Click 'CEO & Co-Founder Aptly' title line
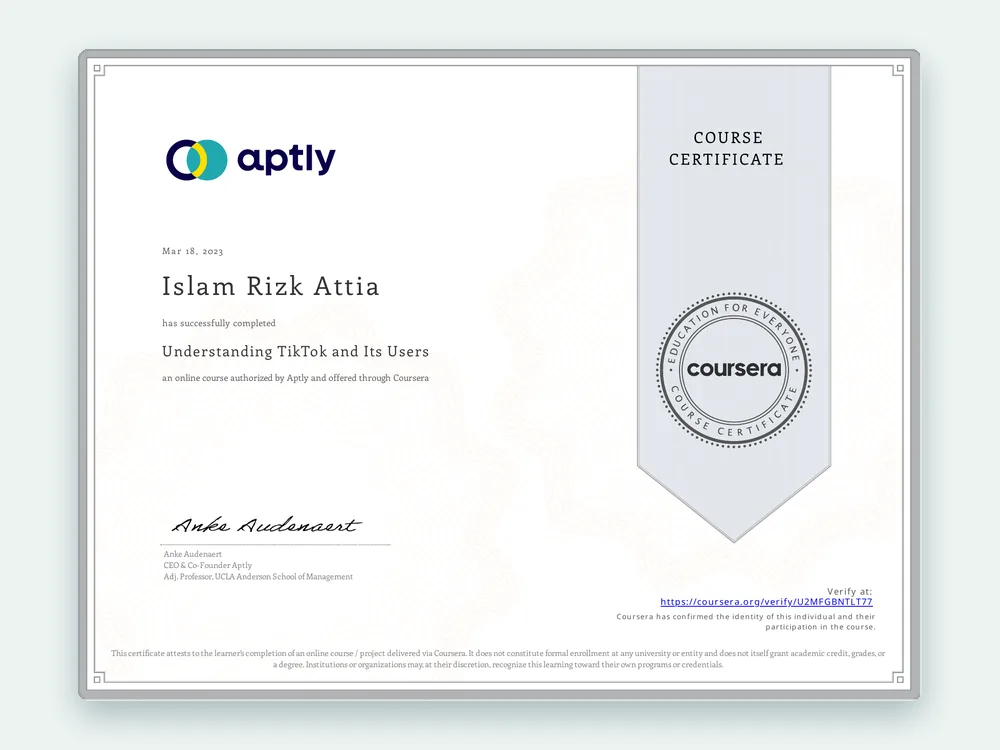Image resolution: width=1000 pixels, height=750 pixels. [x=208, y=565]
